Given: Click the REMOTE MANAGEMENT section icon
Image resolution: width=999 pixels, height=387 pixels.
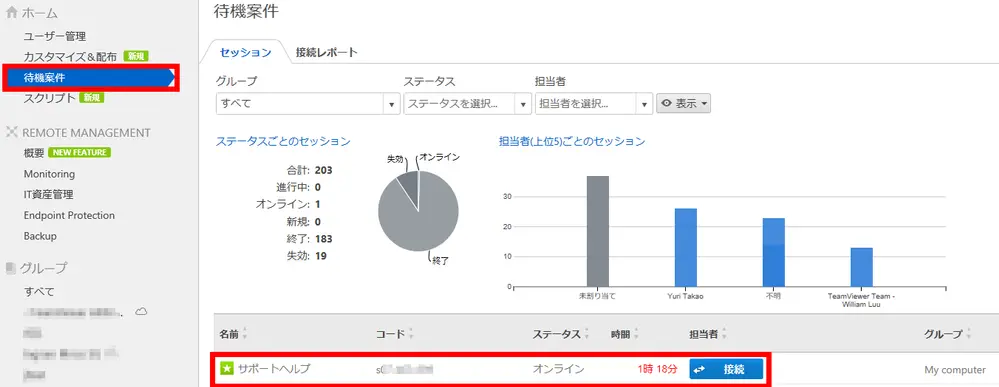Looking at the screenshot, I should click(11, 133).
